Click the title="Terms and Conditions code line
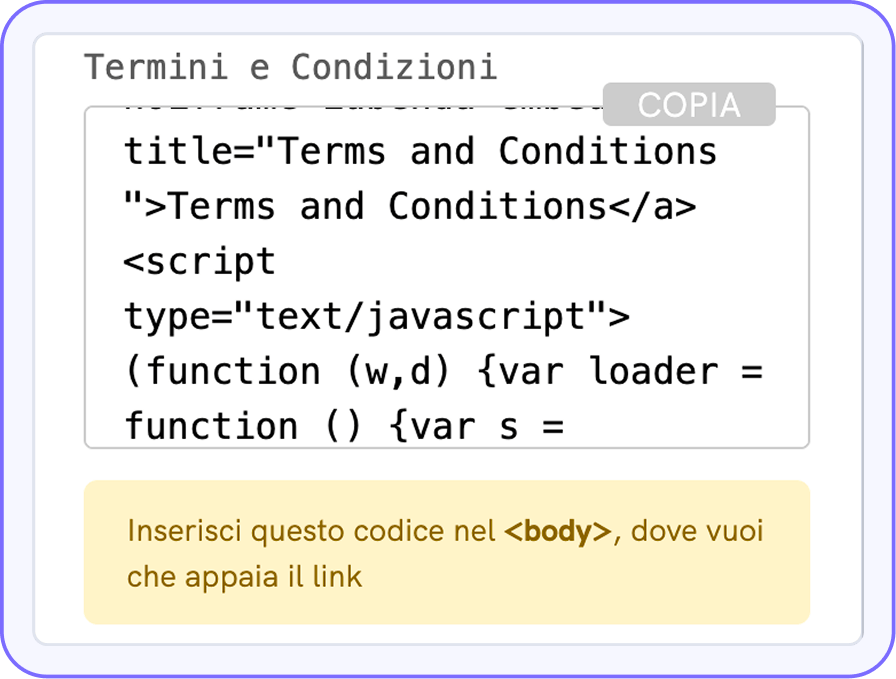The height and width of the screenshot is (679, 896). 420,152
